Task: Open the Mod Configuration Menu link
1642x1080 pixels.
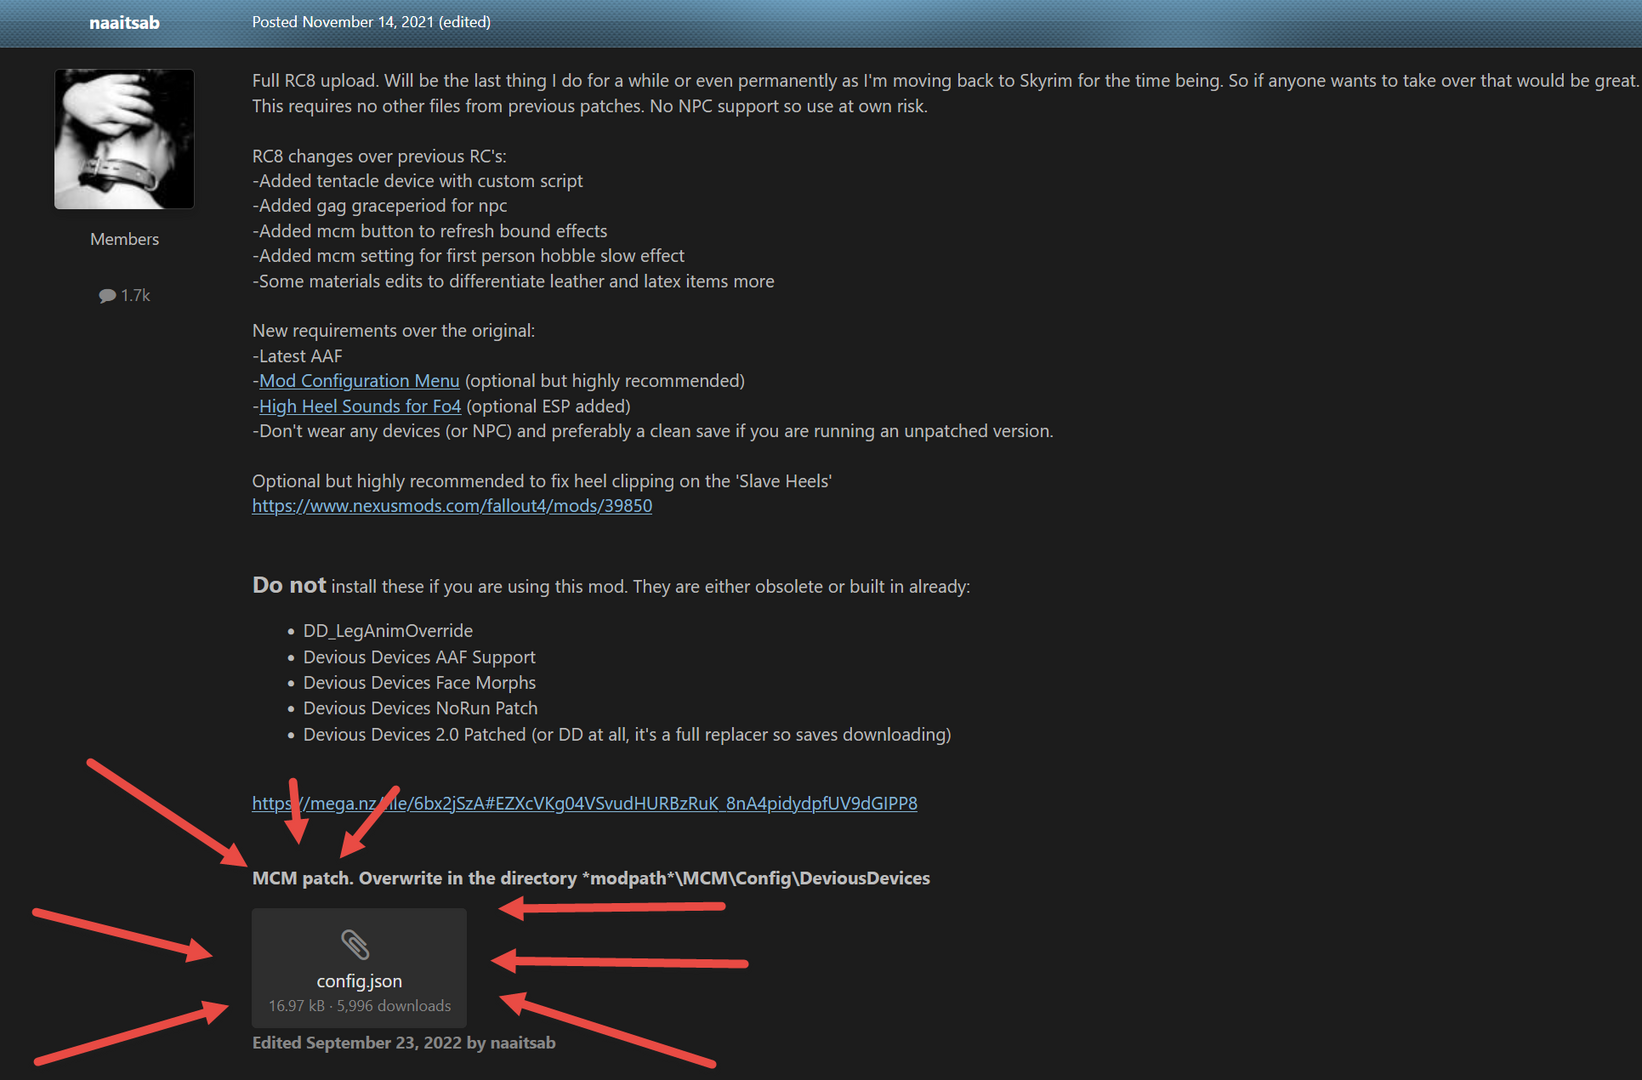Action: (x=359, y=381)
